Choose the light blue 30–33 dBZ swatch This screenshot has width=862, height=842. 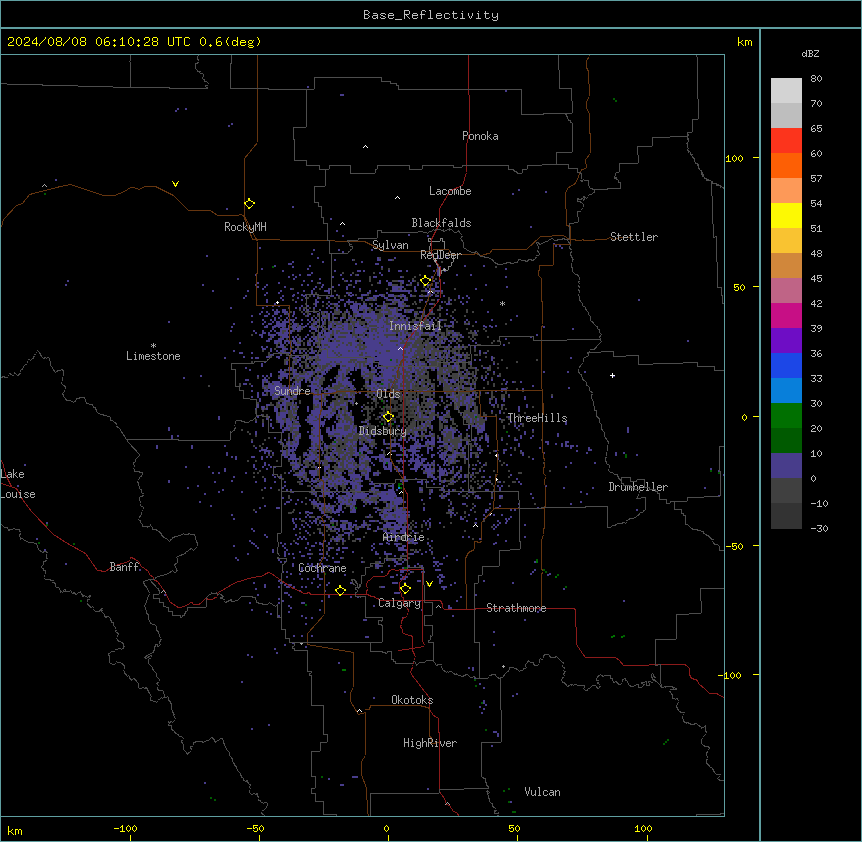tap(786, 390)
